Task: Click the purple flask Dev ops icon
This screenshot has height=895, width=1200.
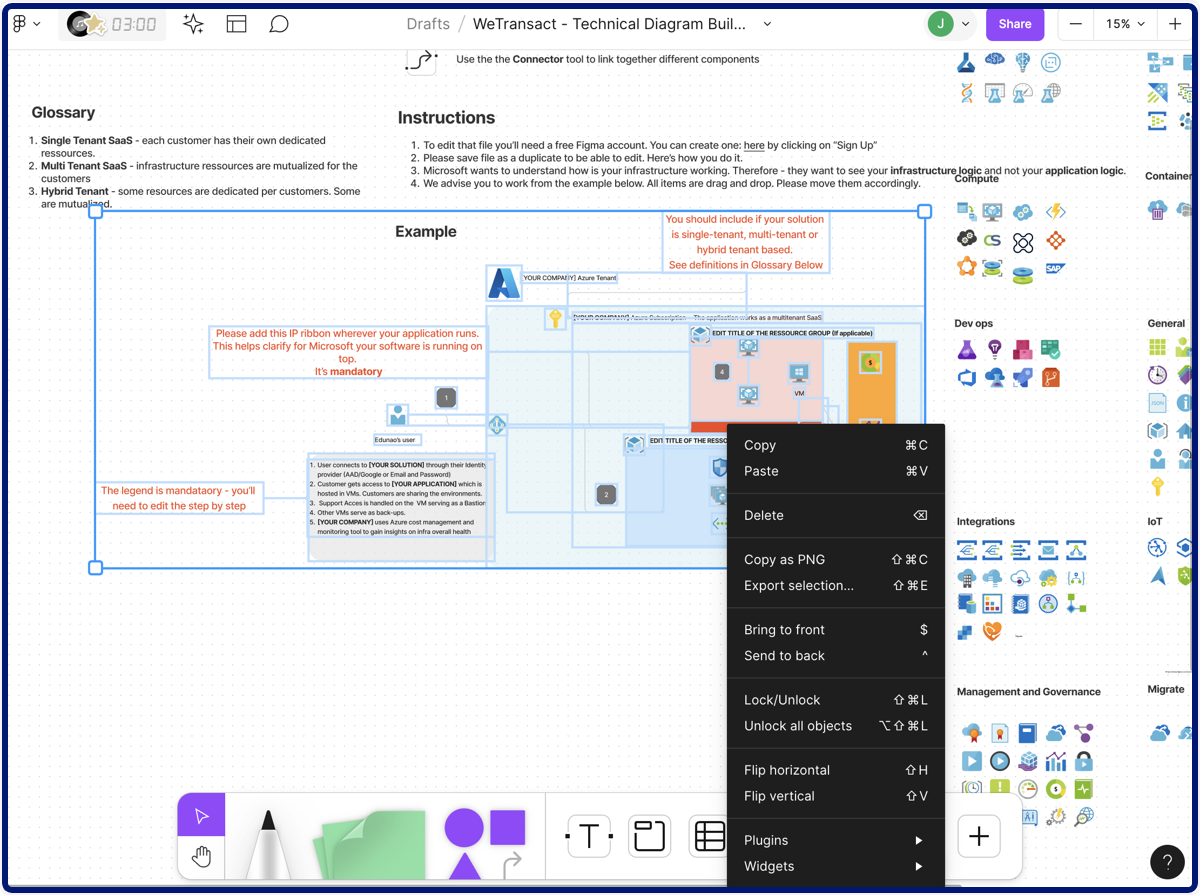Action: (x=966, y=349)
